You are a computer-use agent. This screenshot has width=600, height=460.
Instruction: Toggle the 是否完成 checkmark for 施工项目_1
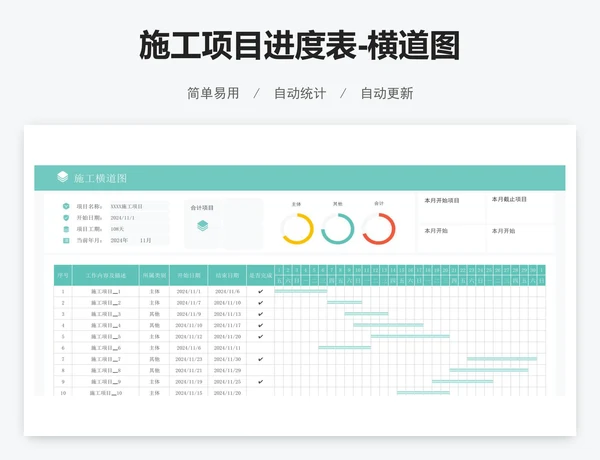[261, 292]
